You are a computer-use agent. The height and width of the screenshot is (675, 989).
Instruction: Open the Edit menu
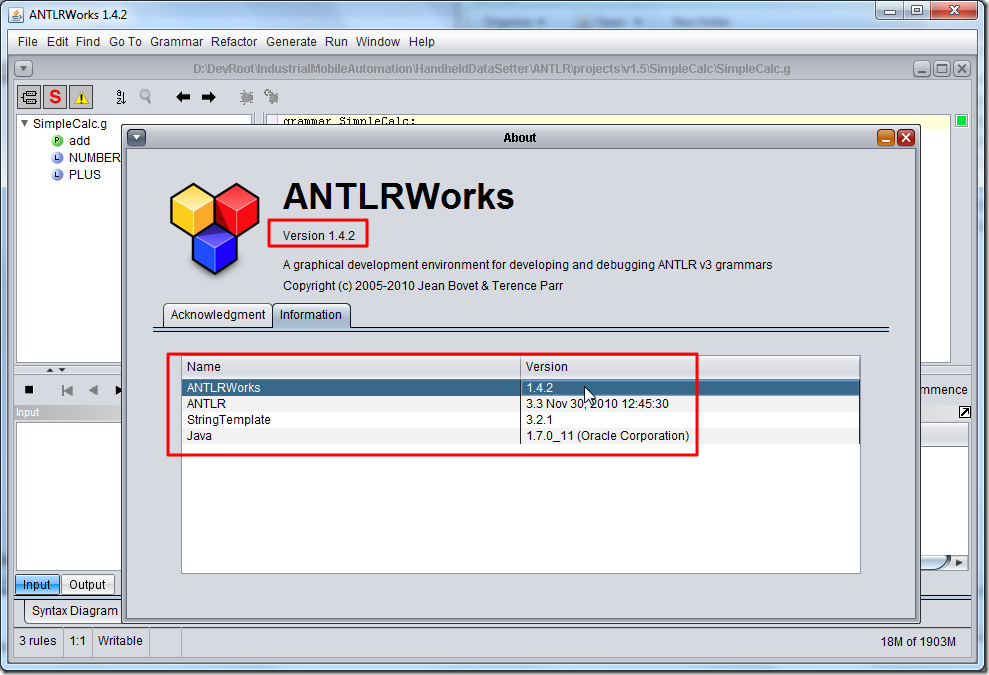(57, 42)
